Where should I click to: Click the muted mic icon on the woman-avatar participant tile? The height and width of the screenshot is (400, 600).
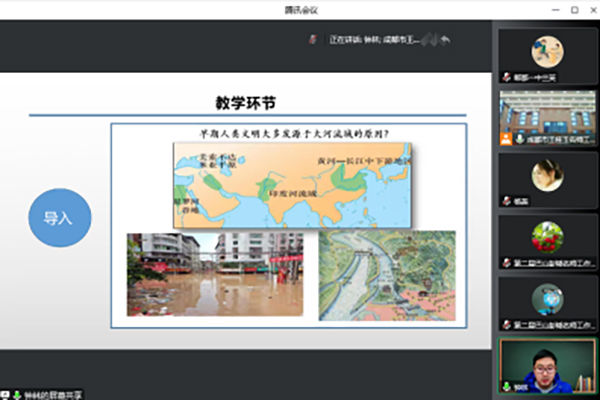coord(507,201)
